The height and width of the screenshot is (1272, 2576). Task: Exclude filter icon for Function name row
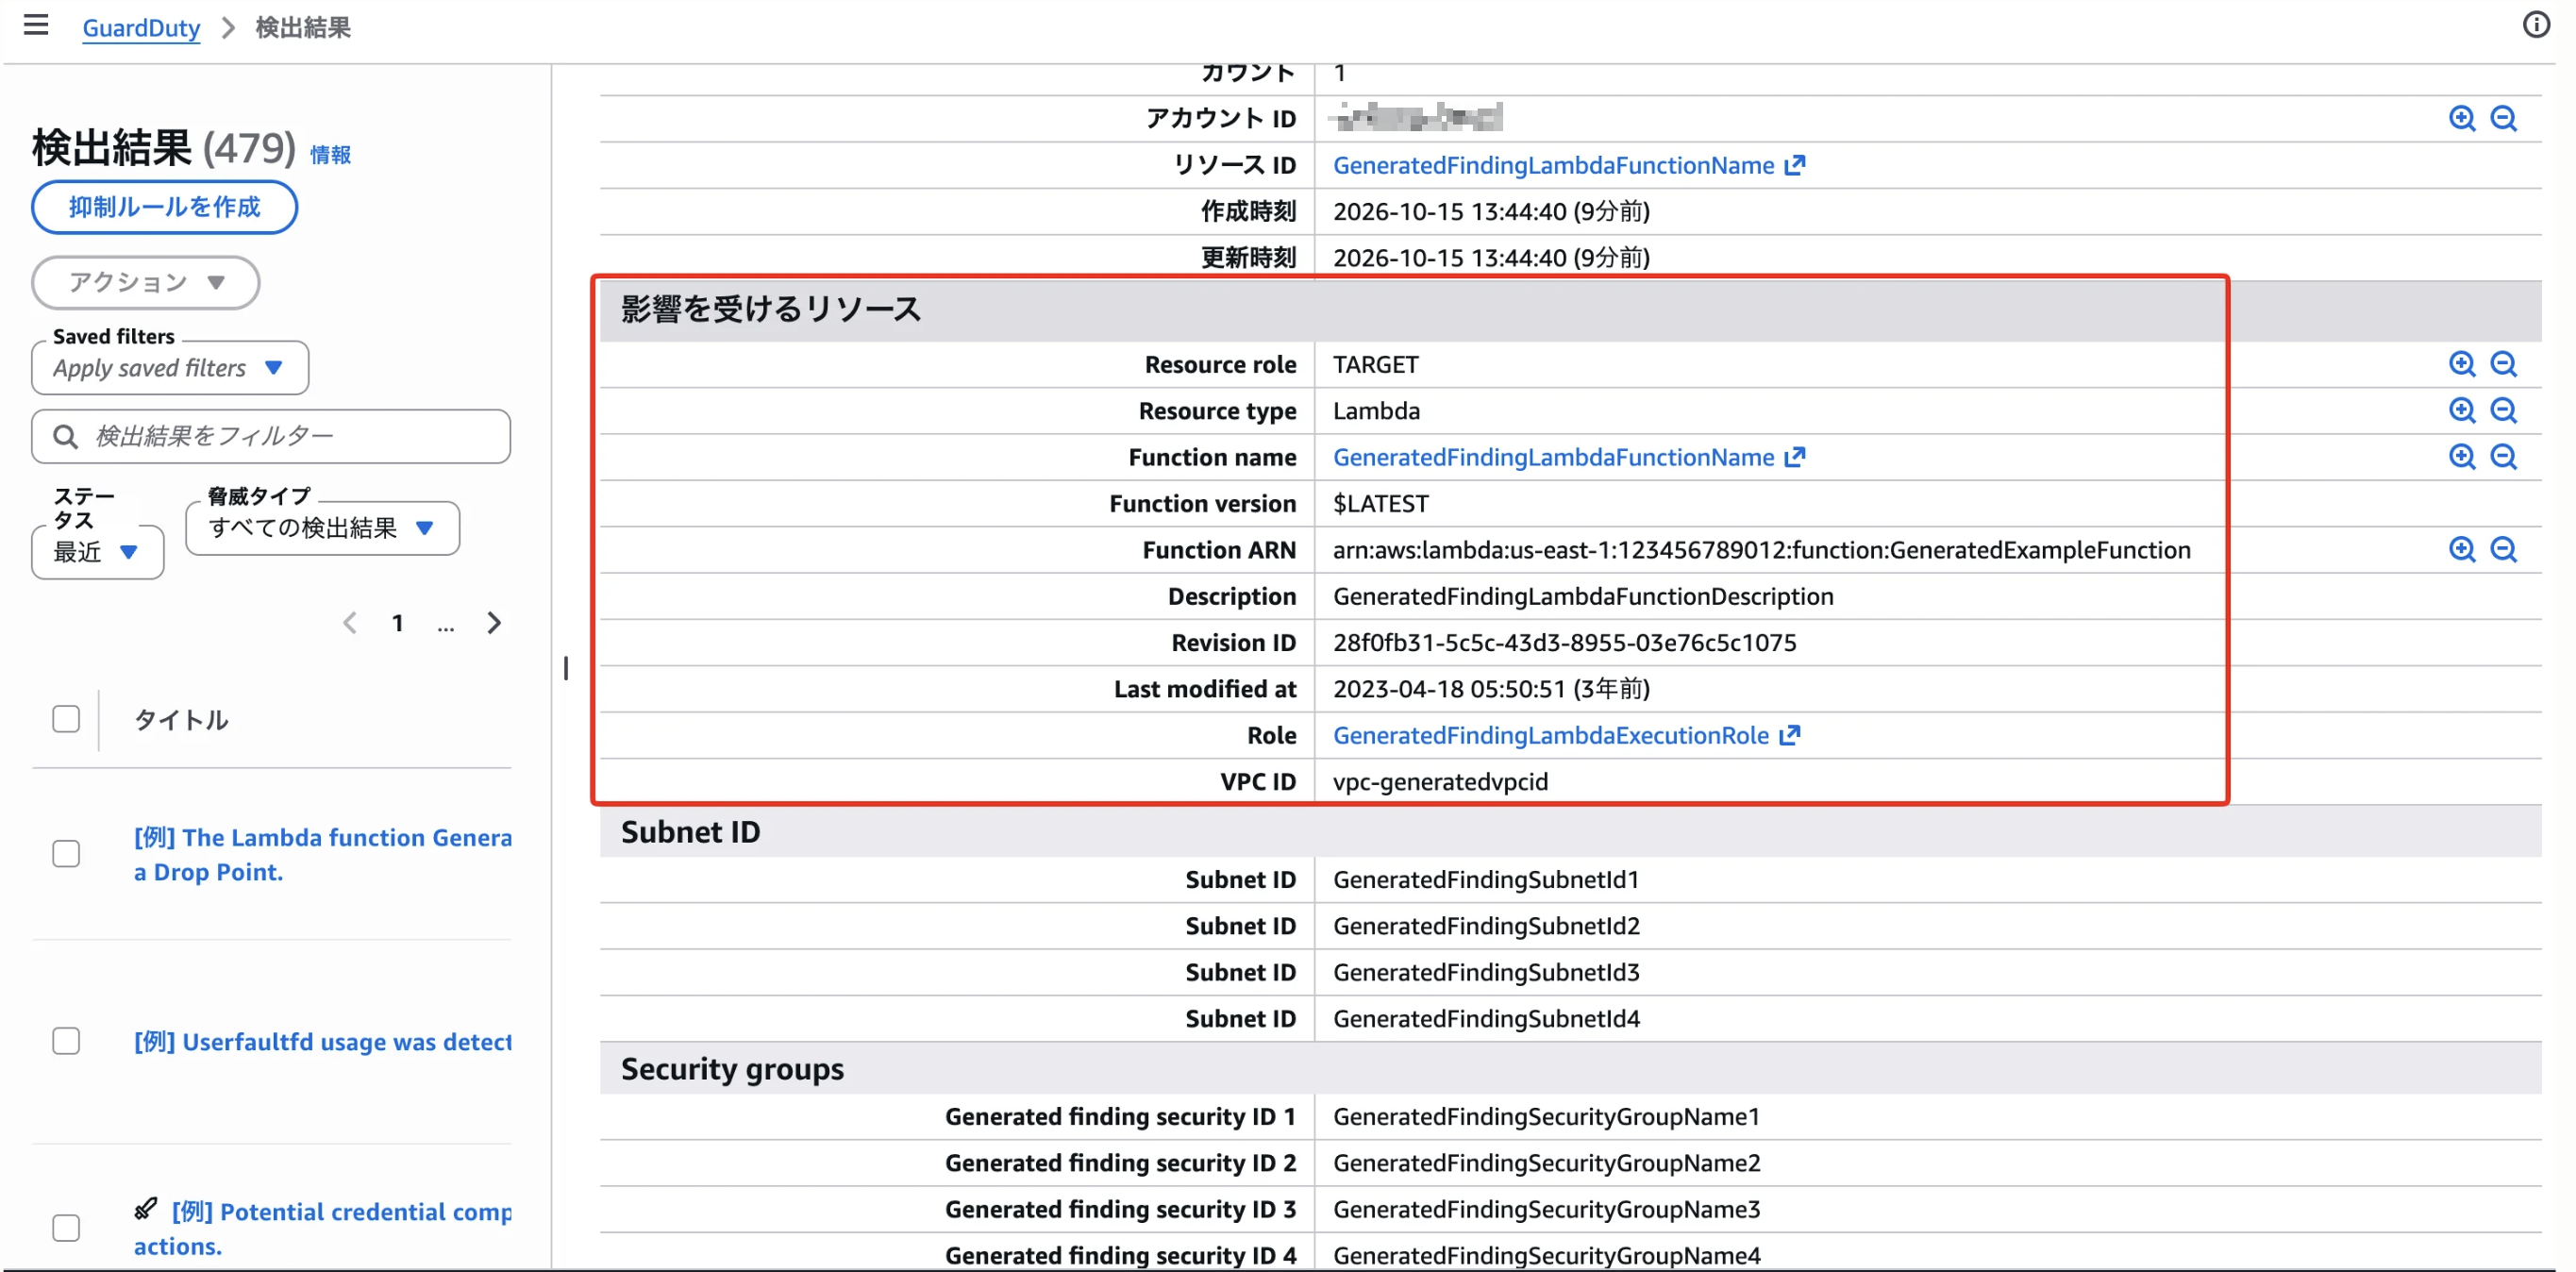point(2503,457)
